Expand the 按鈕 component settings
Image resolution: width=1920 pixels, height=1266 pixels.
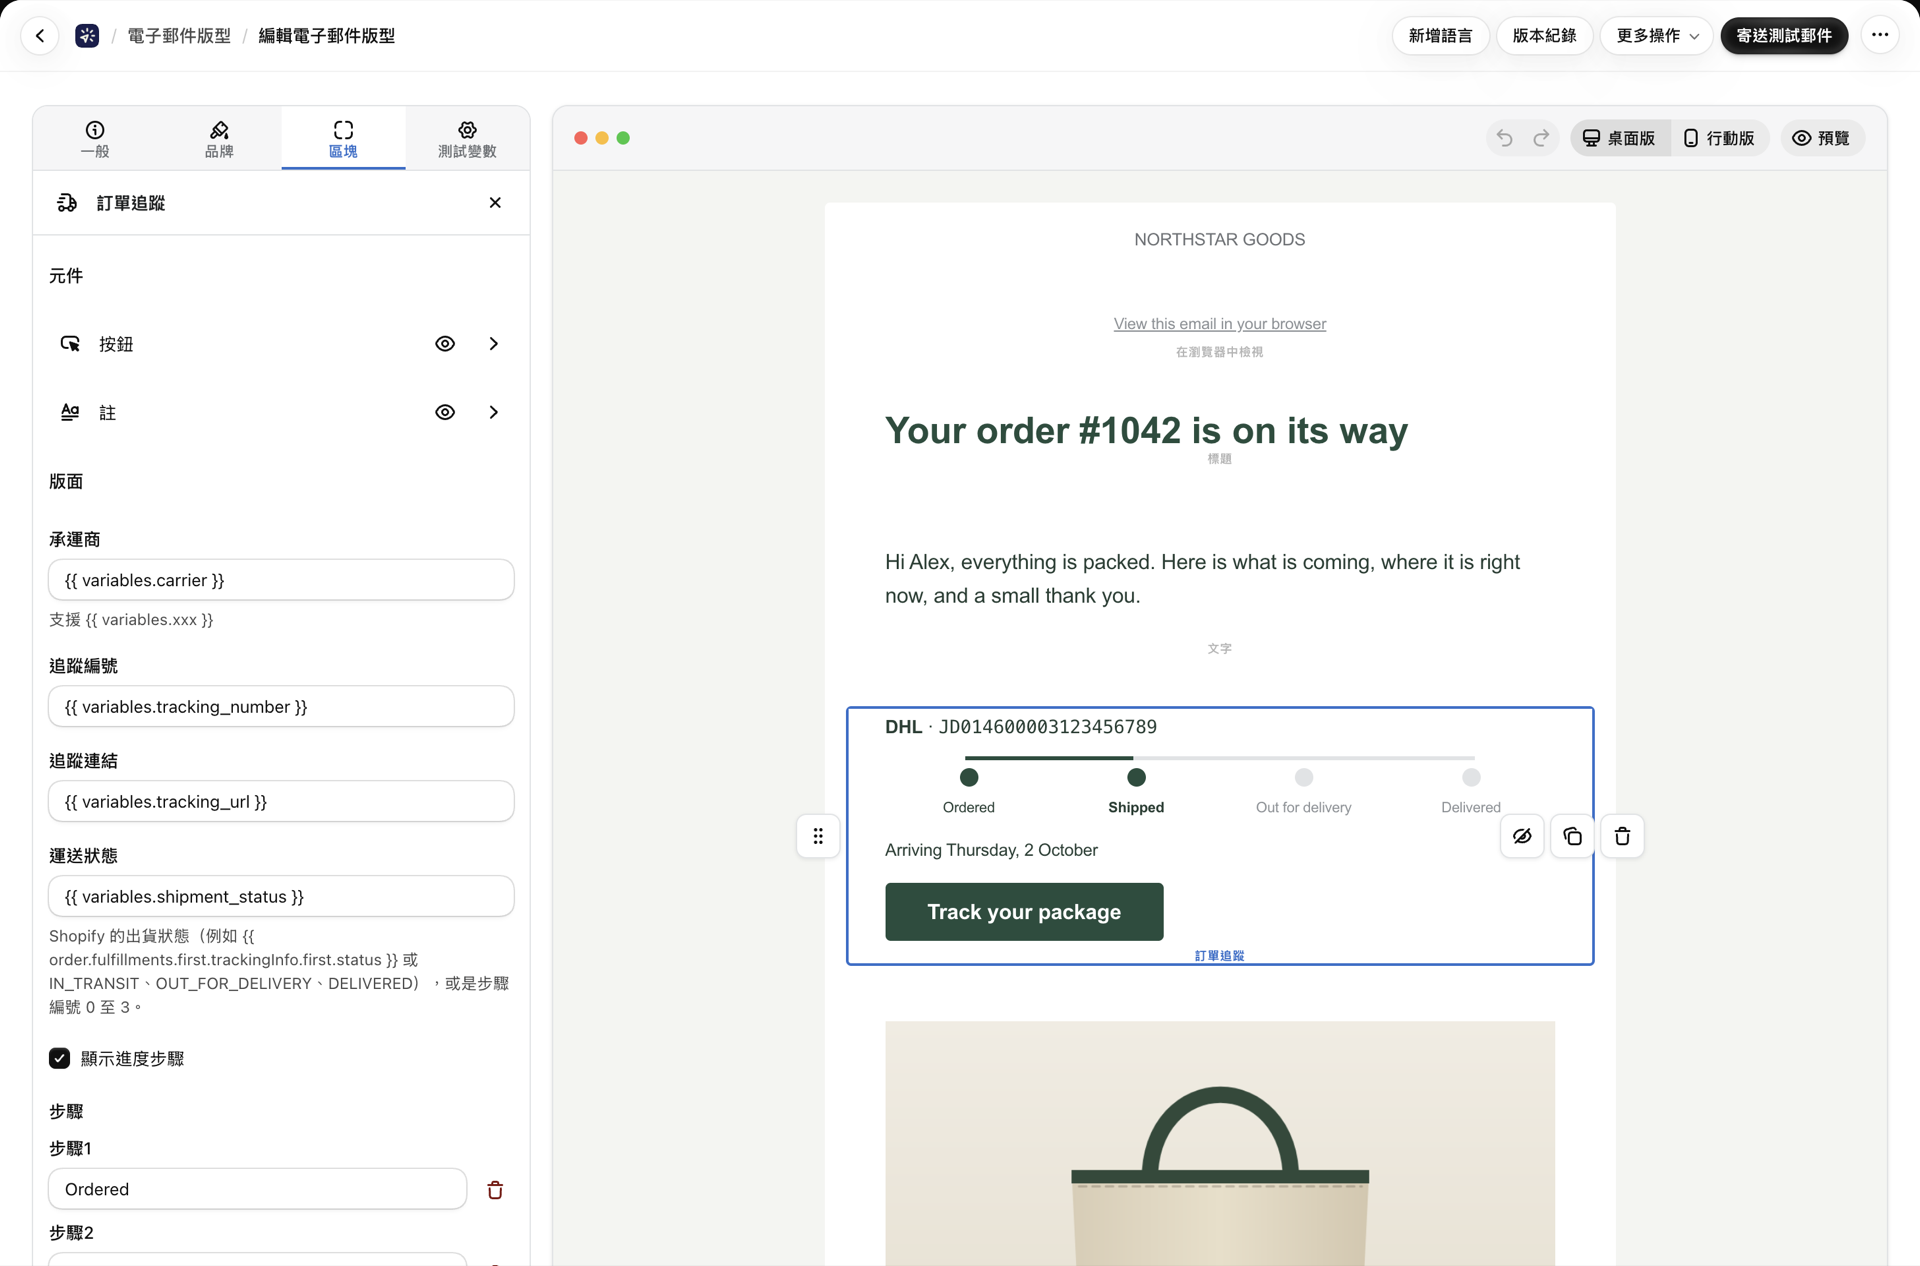(493, 344)
